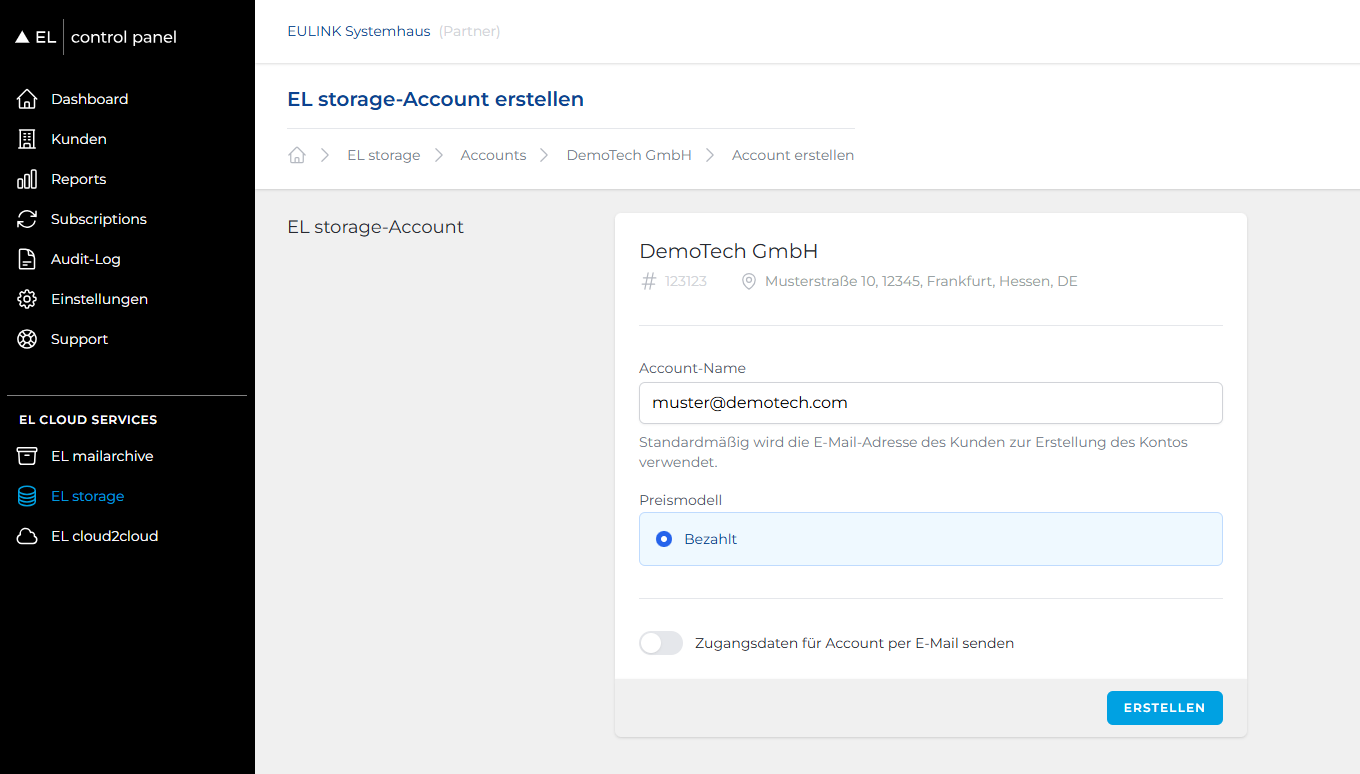1360x774 pixels.
Task: Open the Audit-Log menu item
Action: point(85,259)
